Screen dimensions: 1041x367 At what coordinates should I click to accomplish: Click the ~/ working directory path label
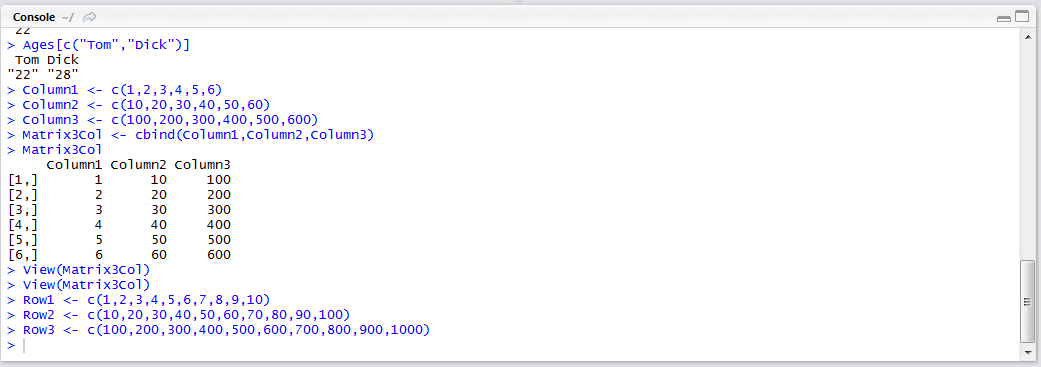coord(66,17)
